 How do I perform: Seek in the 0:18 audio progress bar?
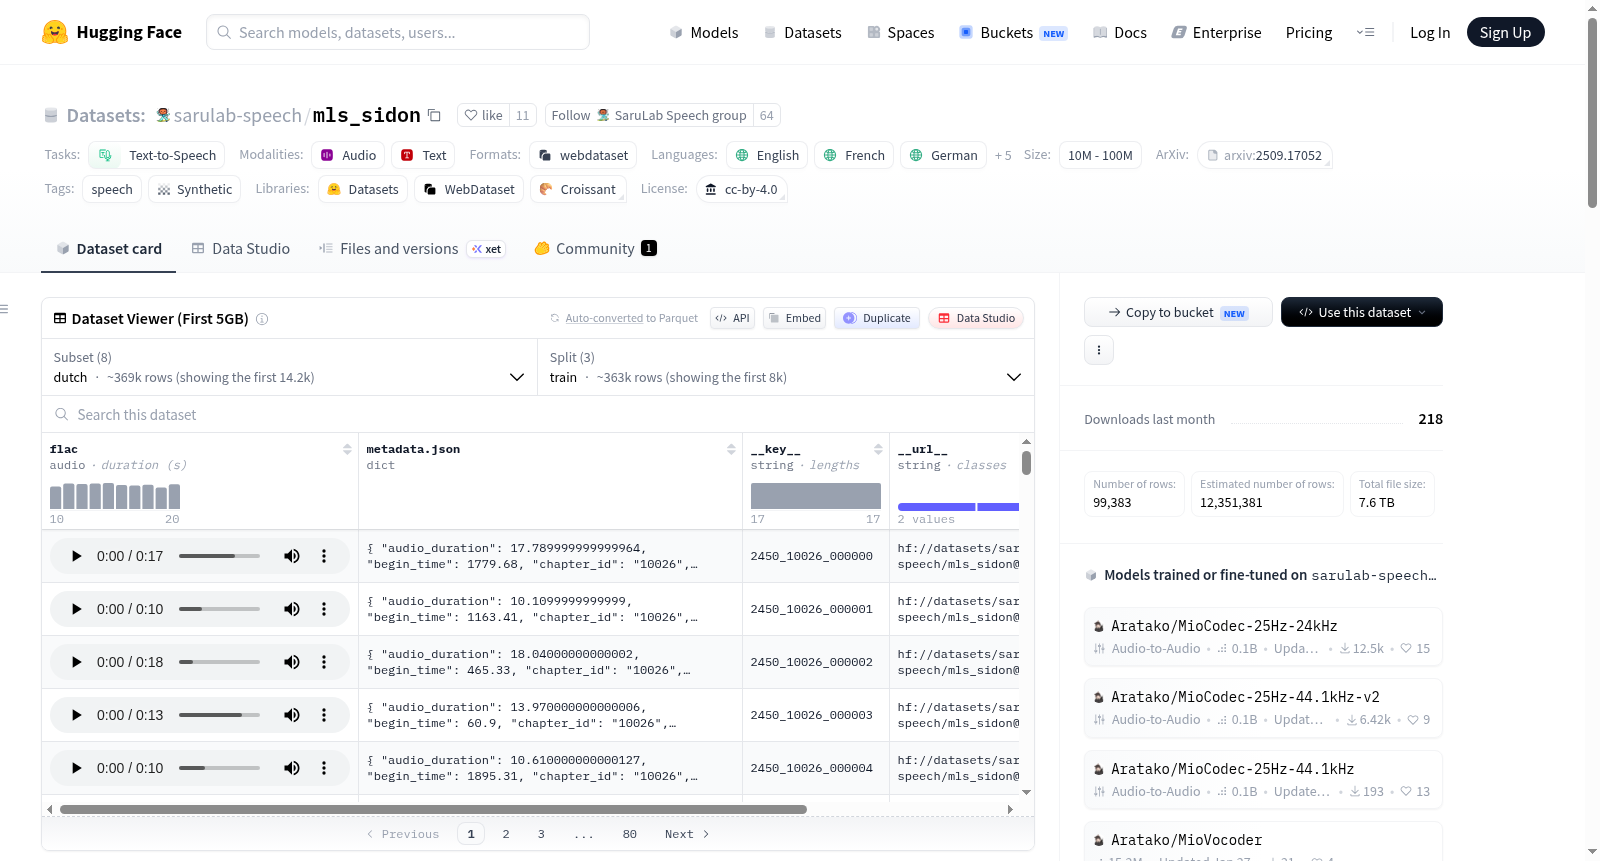pos(219,662)
